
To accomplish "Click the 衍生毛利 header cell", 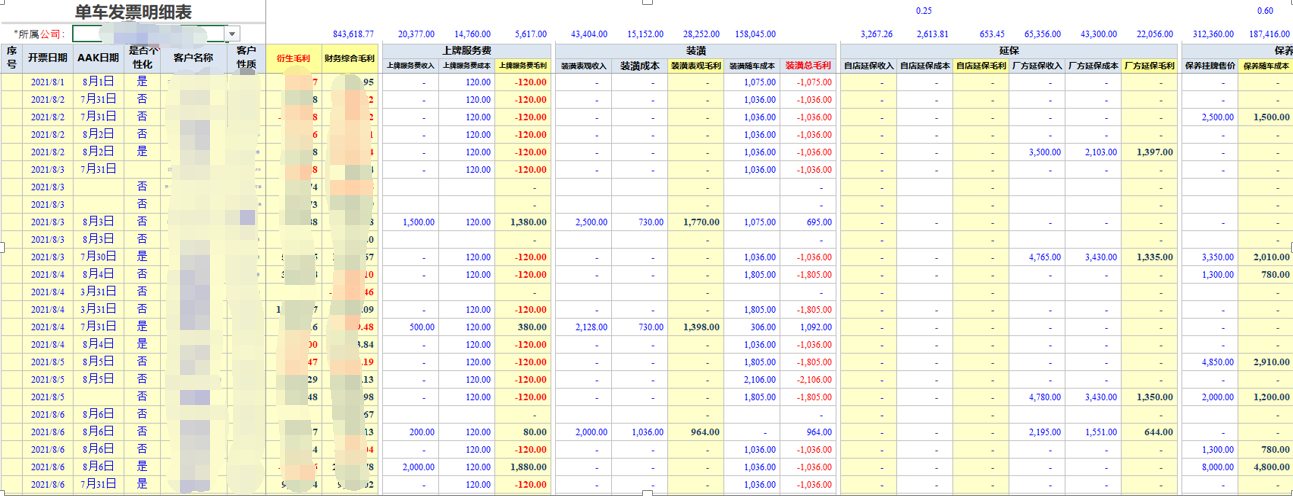I will (x=293, y=58).
